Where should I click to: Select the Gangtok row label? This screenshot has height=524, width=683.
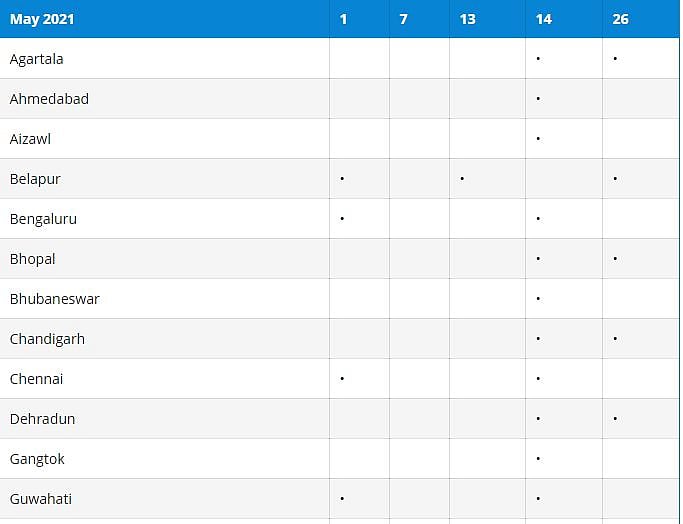(37, 459)
